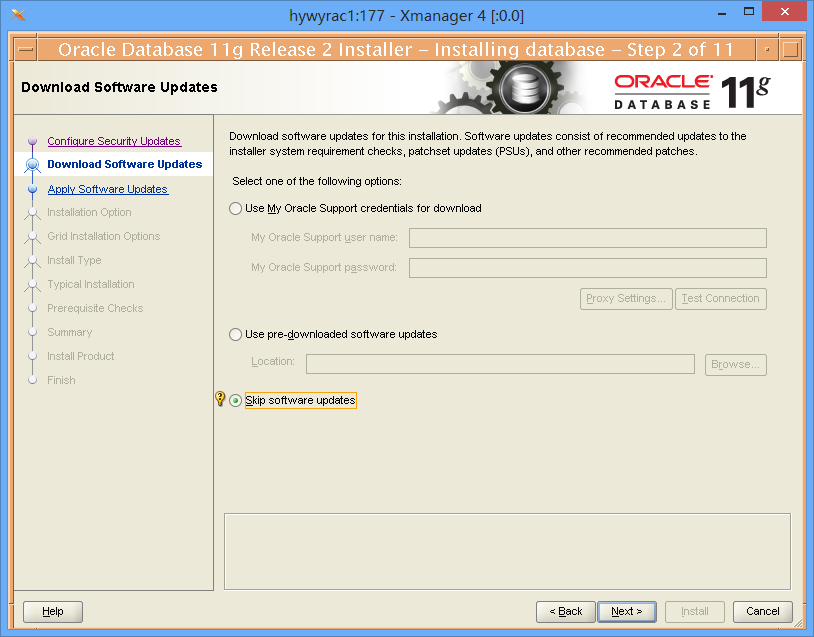Click the Browse button
This screenshot has height=637, width=814.
pos(736,364)
